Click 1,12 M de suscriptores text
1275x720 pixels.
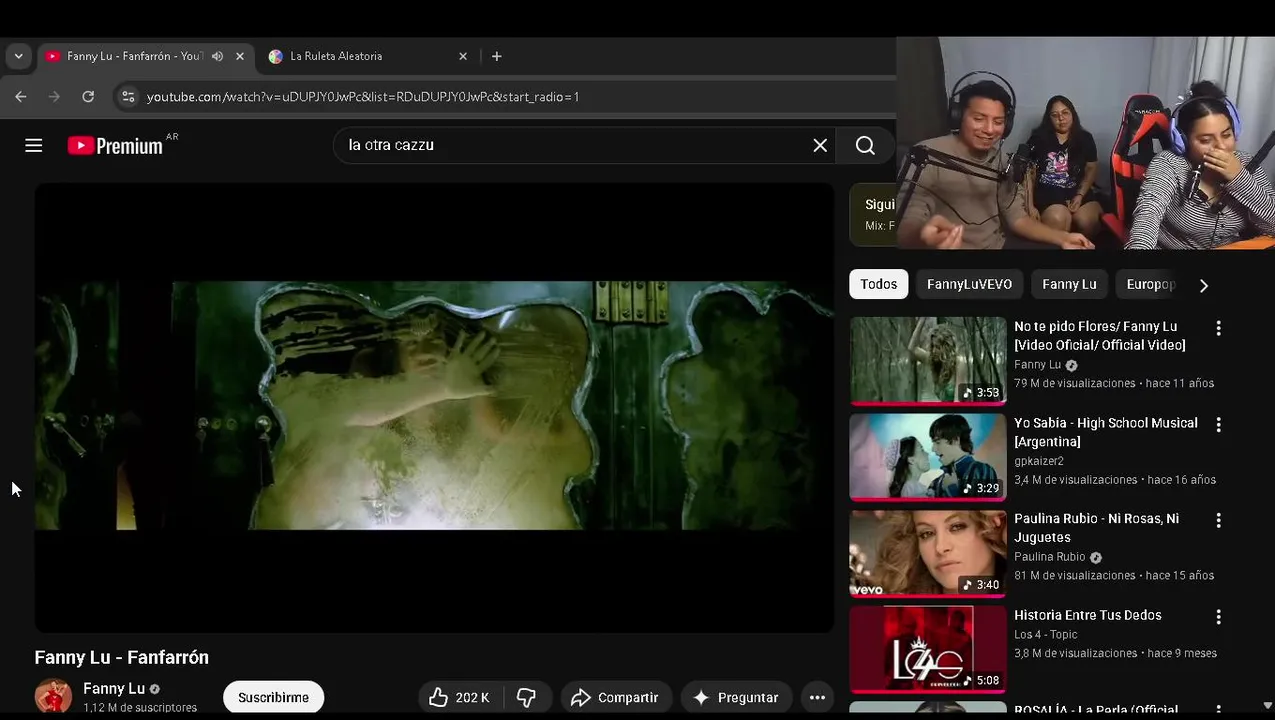[140, 708]
